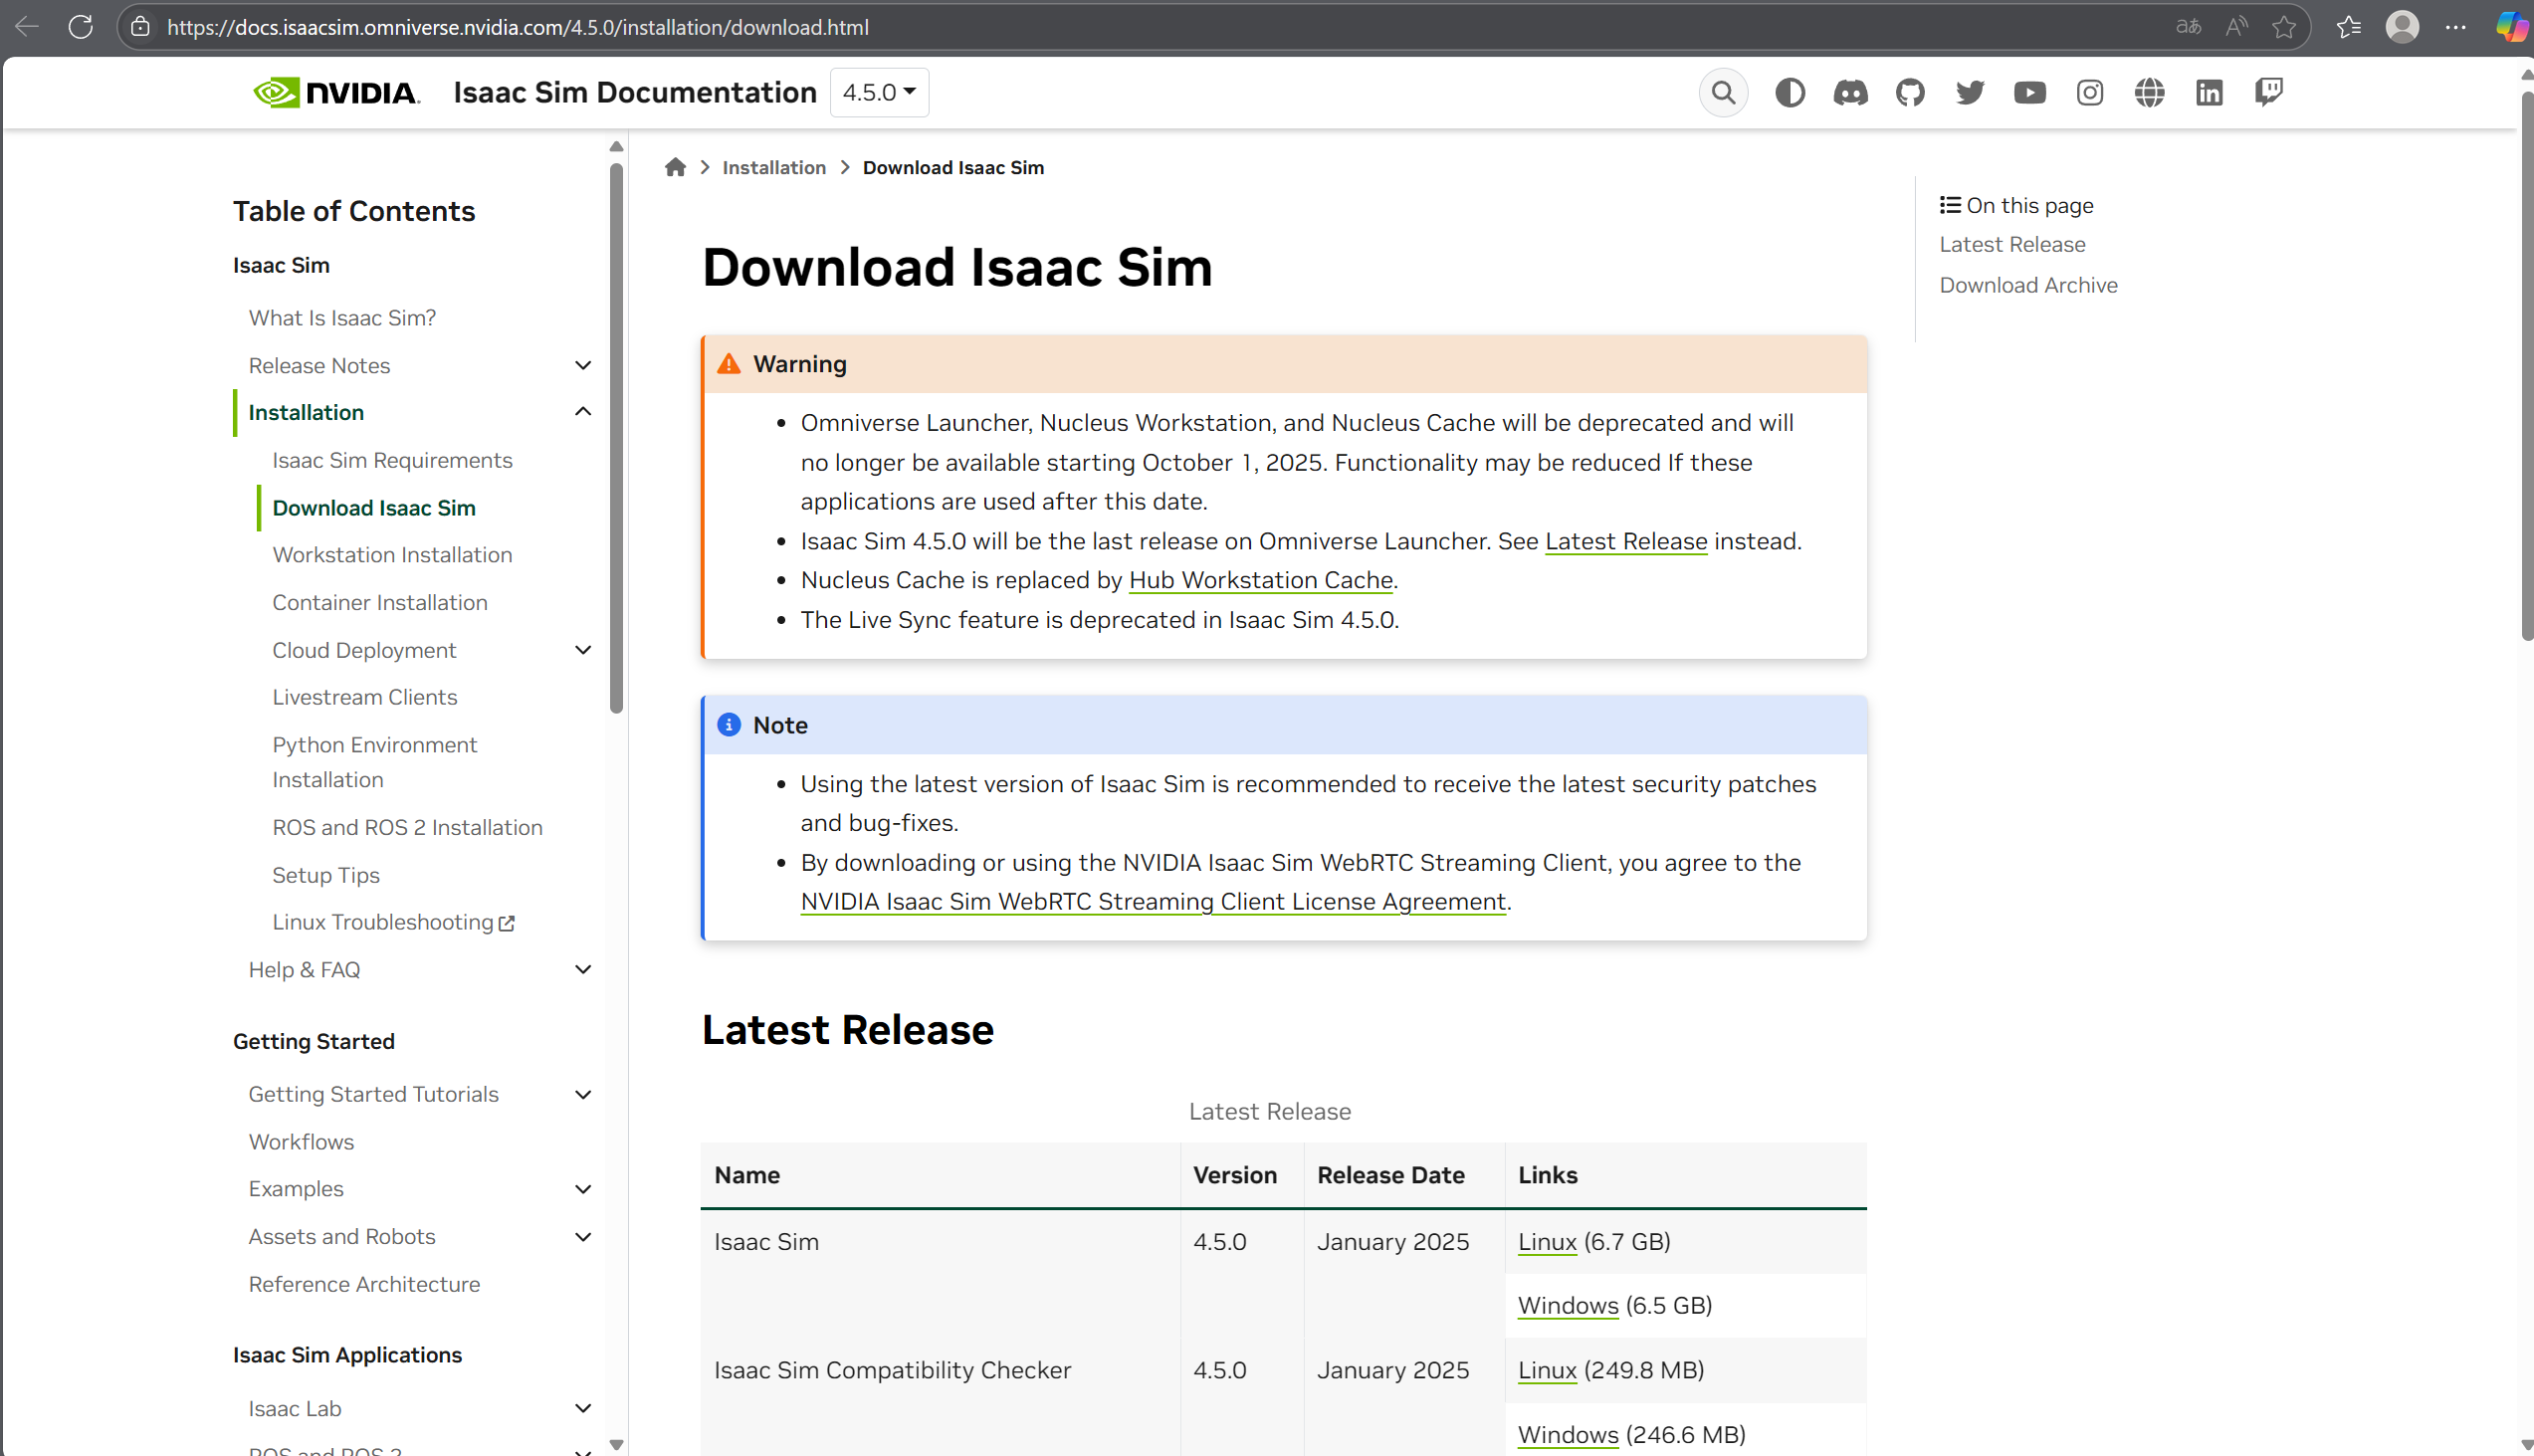Click the sidebar scrollbar thumb
This screenshot has height=1456, width=2534.
tap(616, 438)
